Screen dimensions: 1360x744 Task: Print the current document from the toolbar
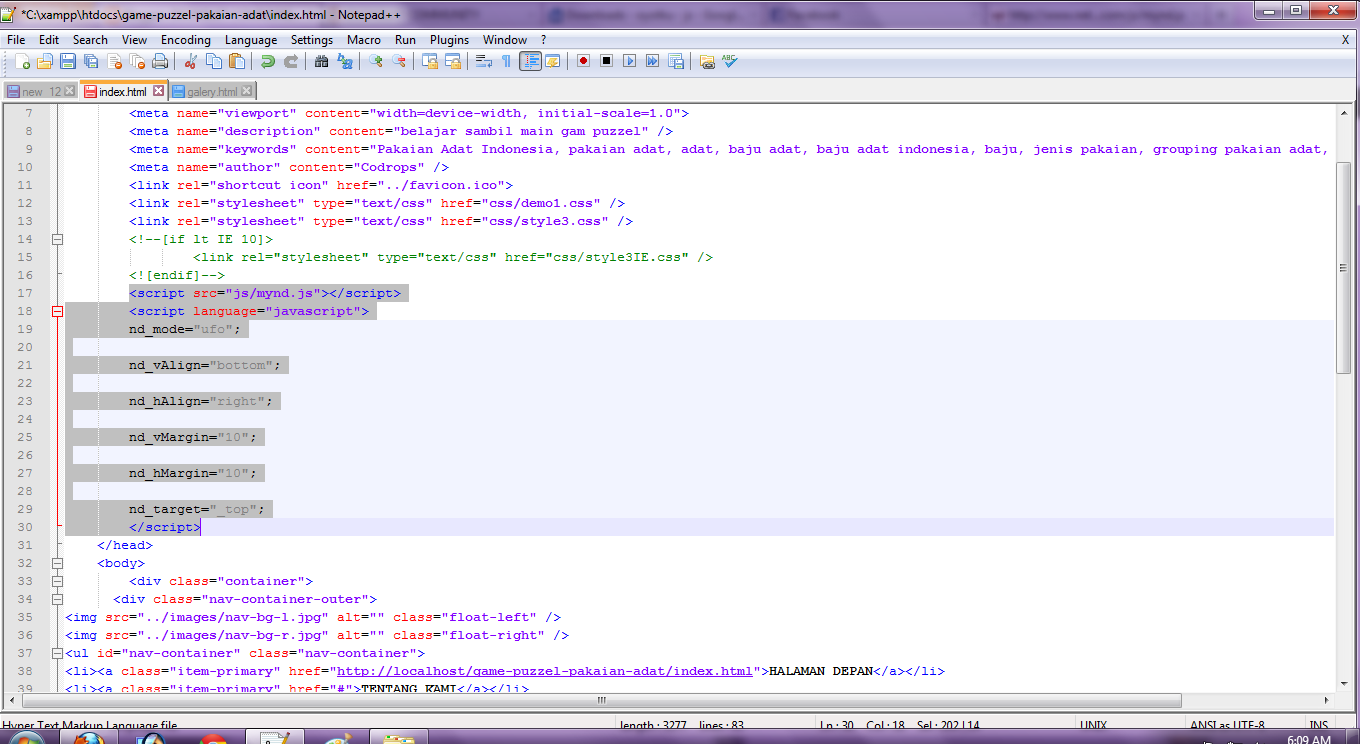[x=160, y=61]
